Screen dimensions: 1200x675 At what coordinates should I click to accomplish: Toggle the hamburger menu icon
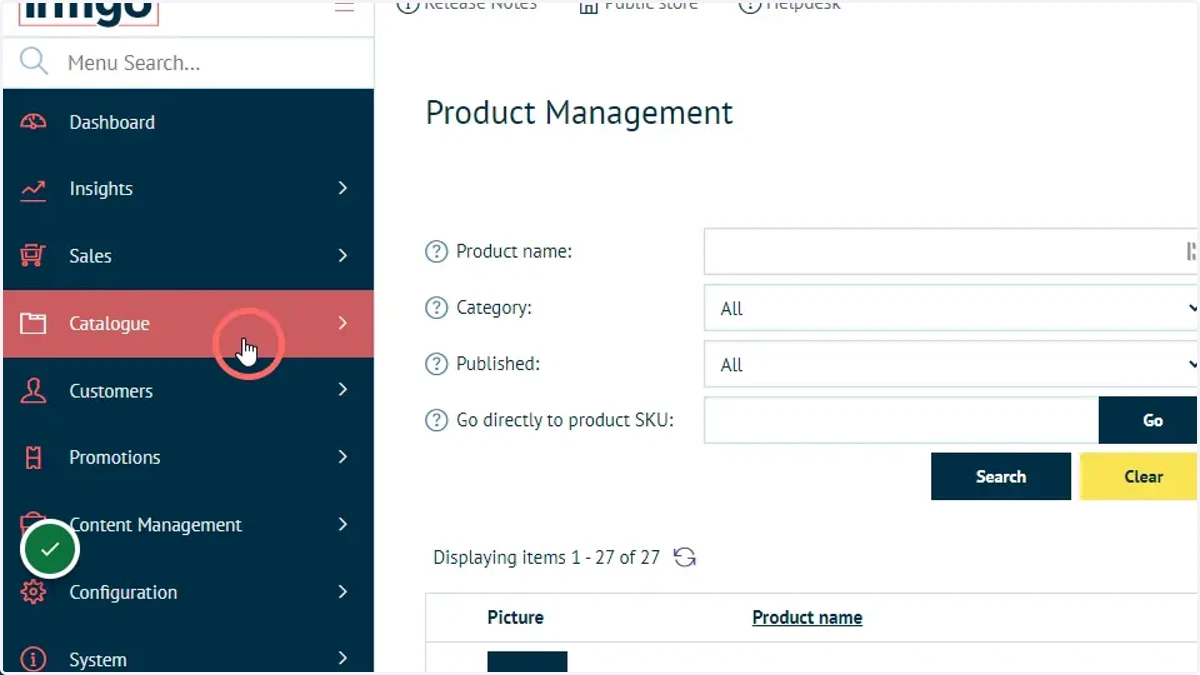click(x=344, y=5)
